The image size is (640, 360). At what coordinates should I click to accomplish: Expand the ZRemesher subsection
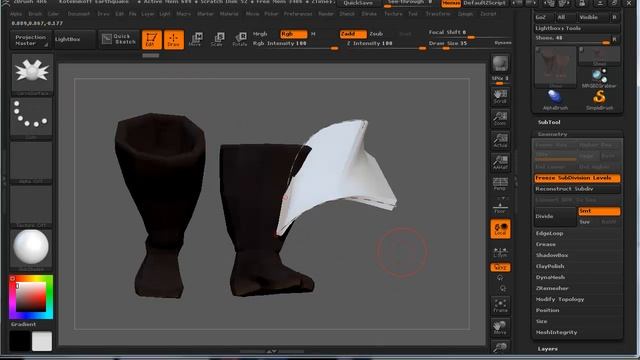(552, 288)
